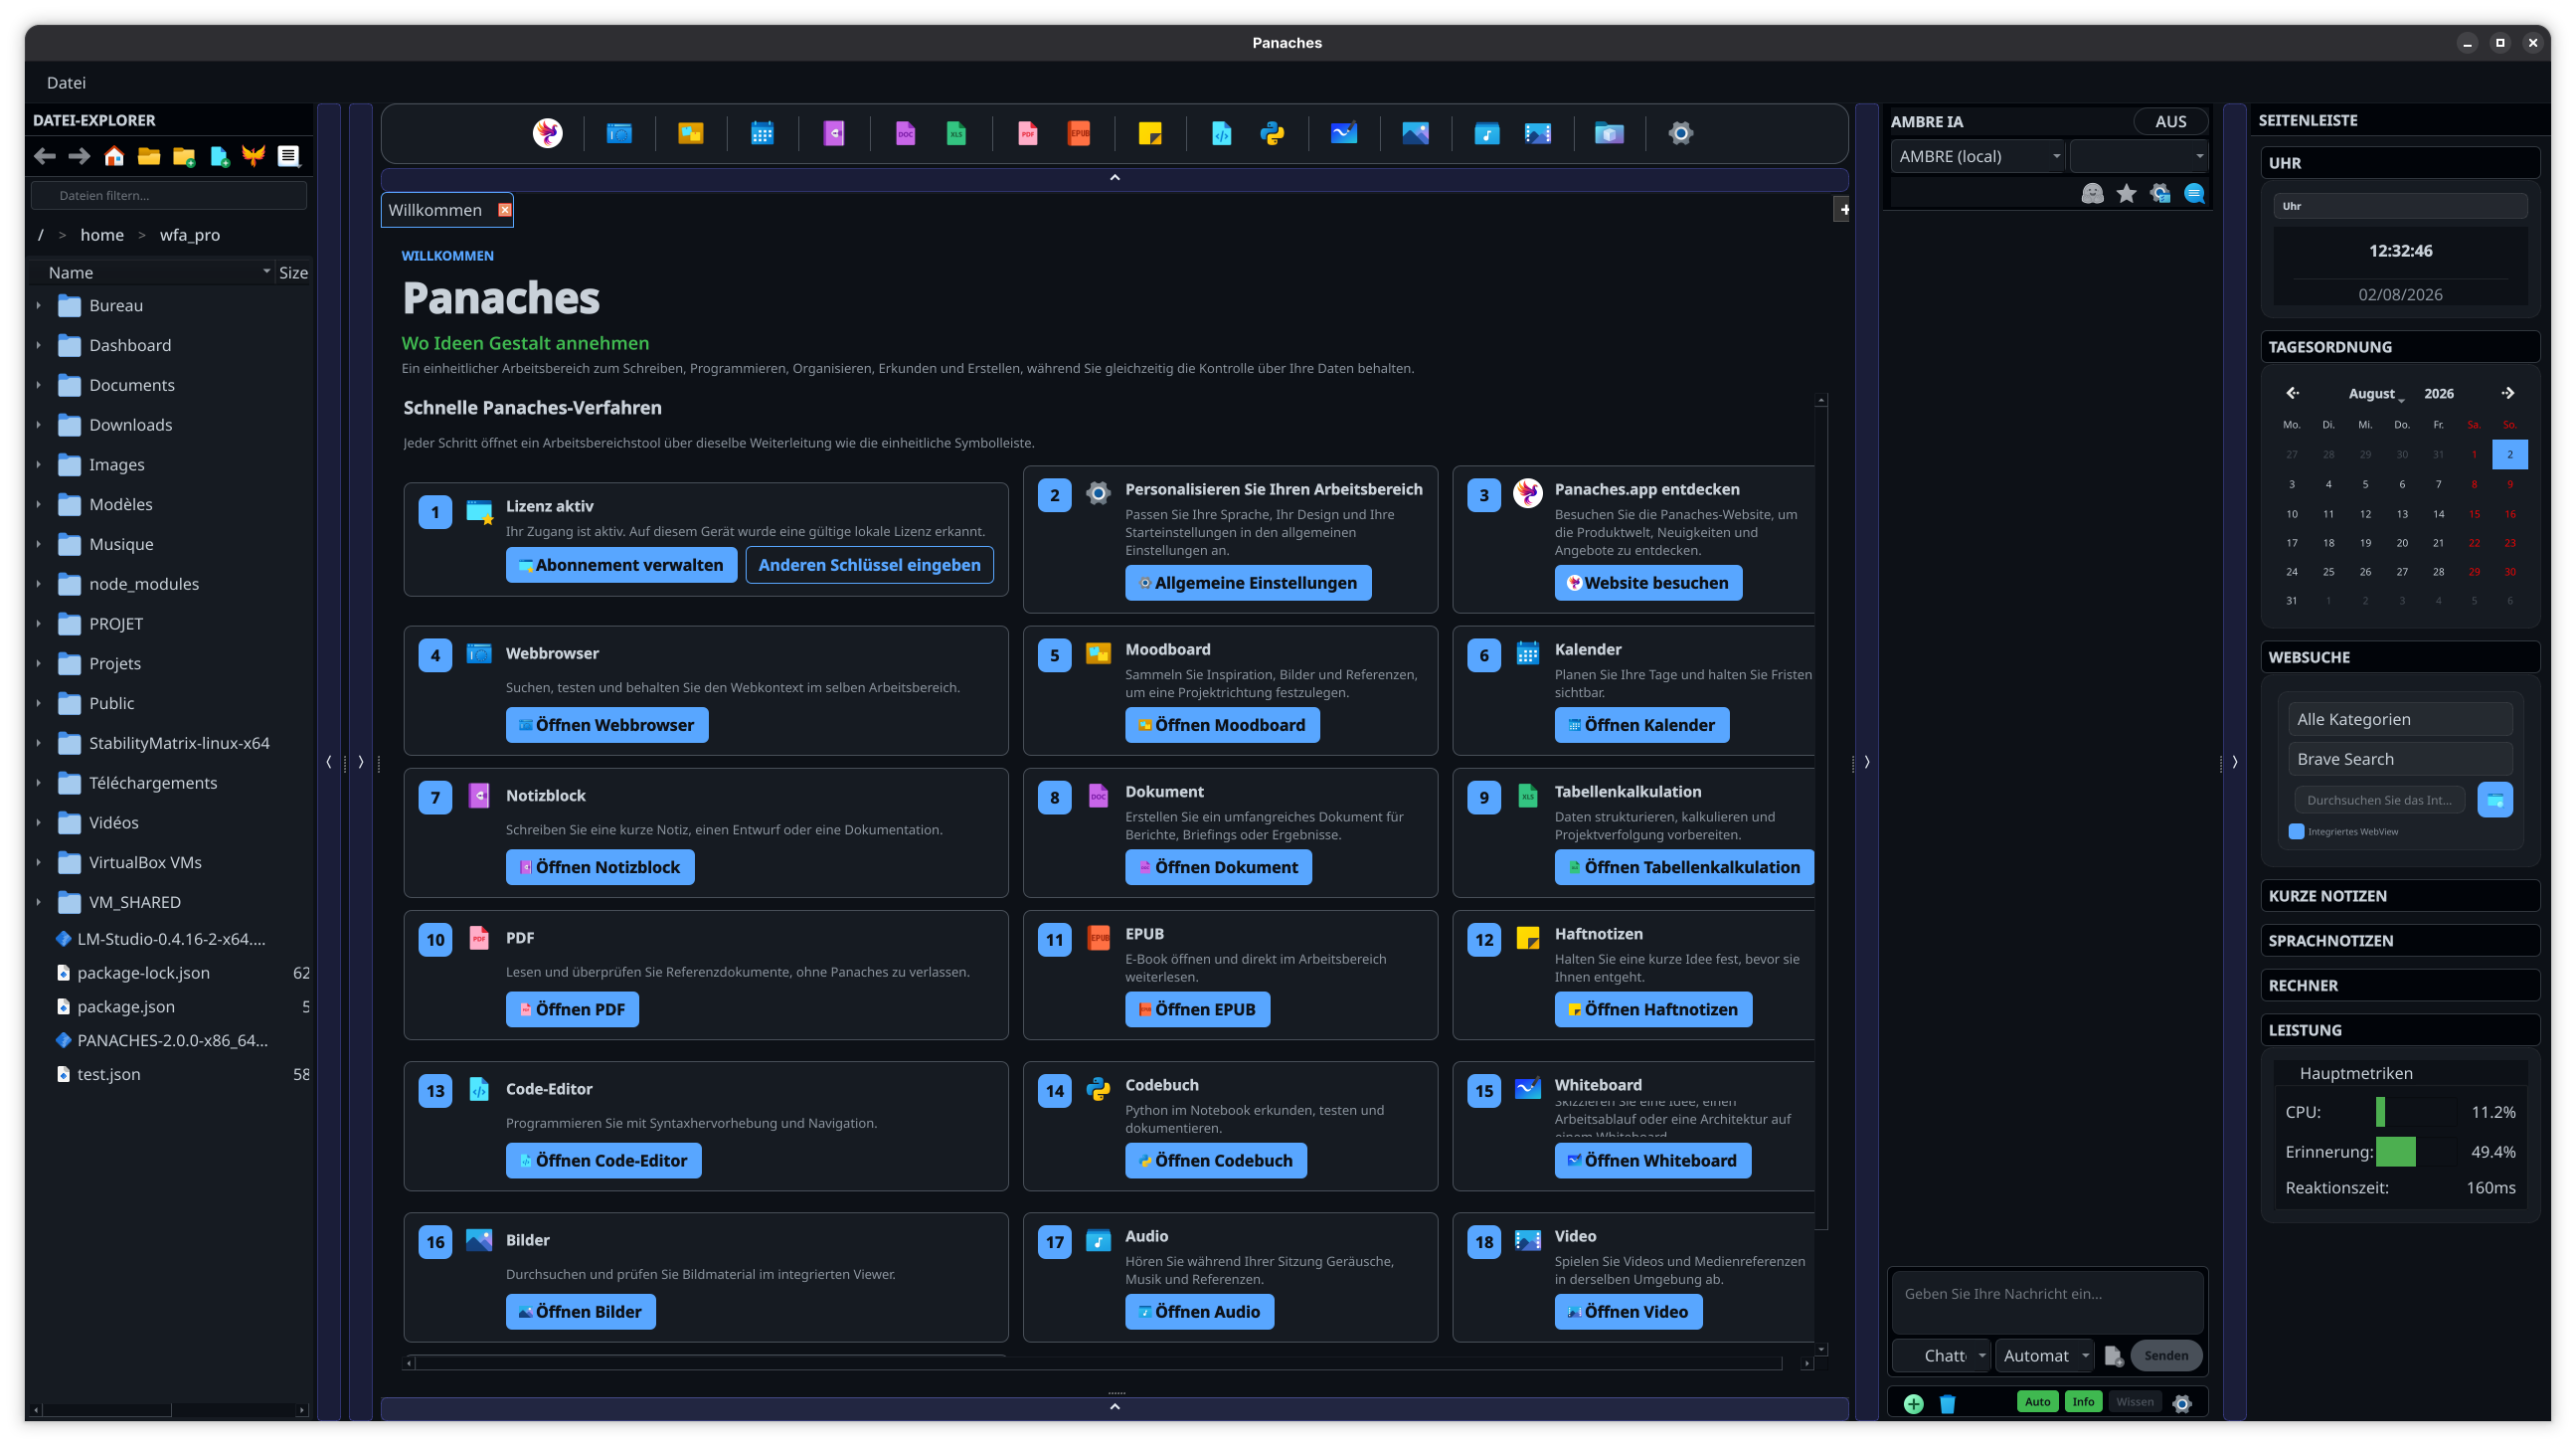The image size is (2576, 1446).
Task: Expand the Kurze Notizen sidebar section
Action: coord(2400,896)
